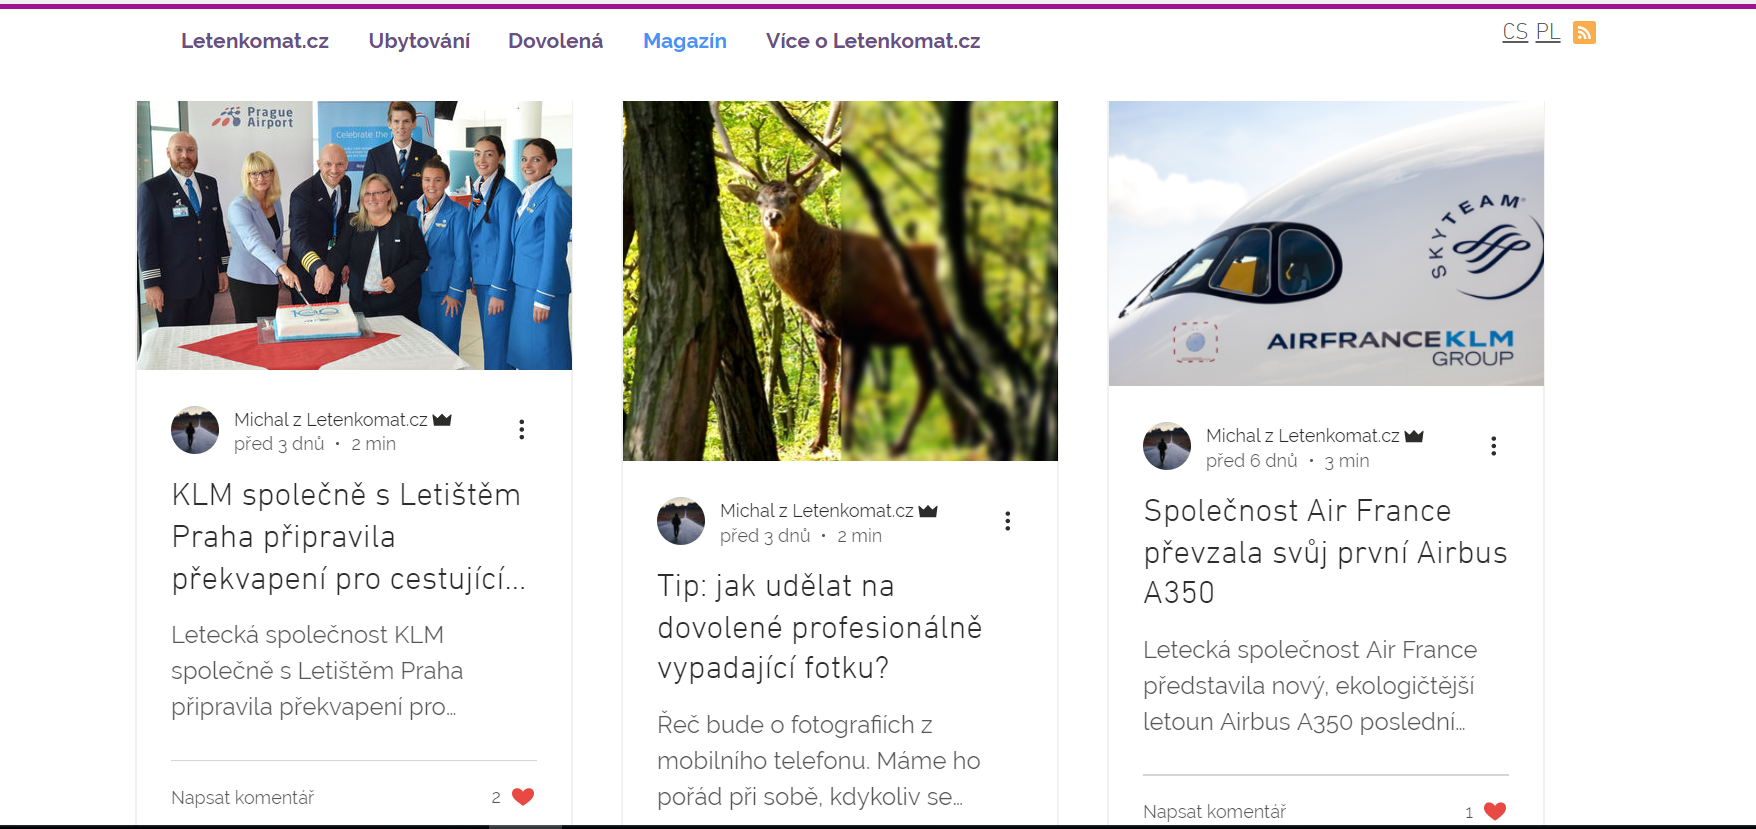
Task: Open the Dovolená menu item
Action: (x=555, y=41)
